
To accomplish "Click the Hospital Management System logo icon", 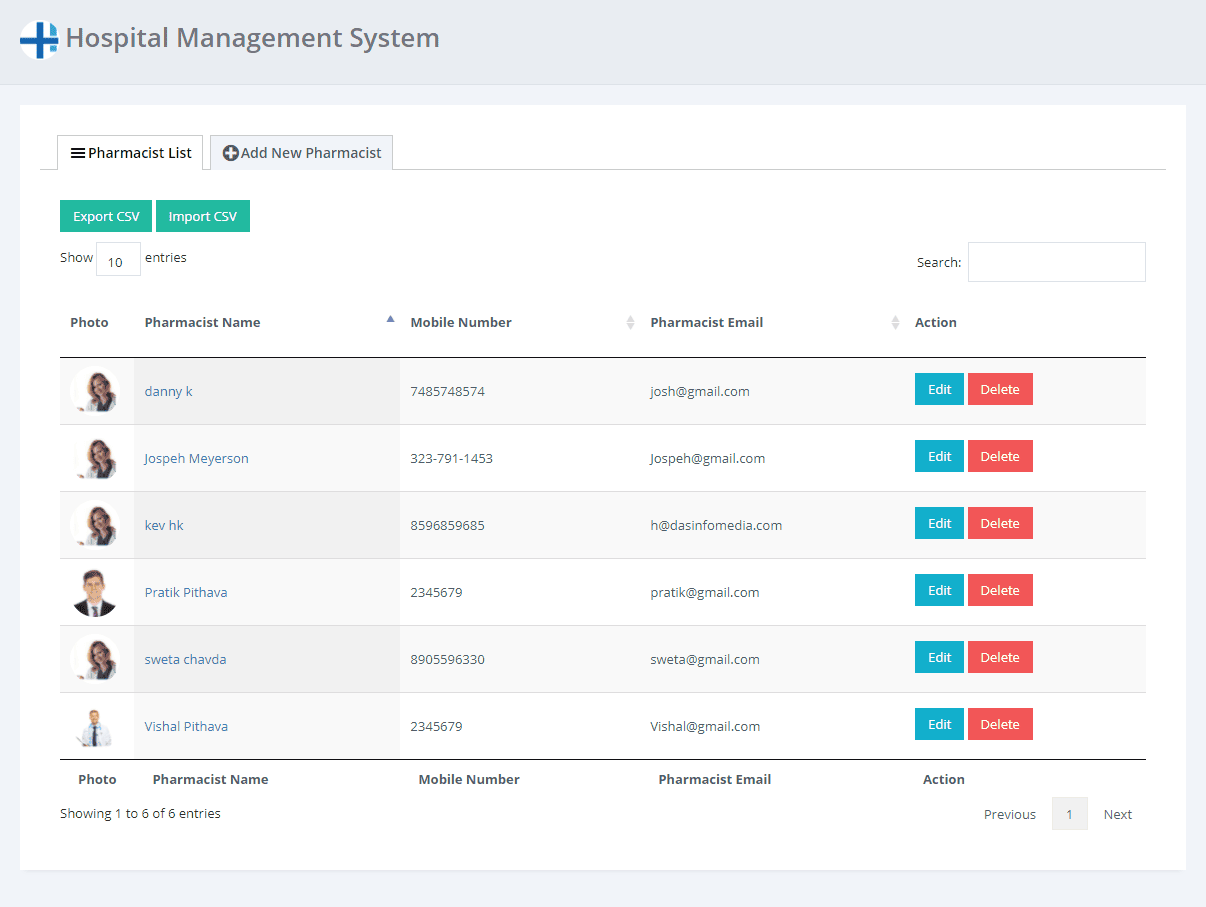I will click(39, 40).
